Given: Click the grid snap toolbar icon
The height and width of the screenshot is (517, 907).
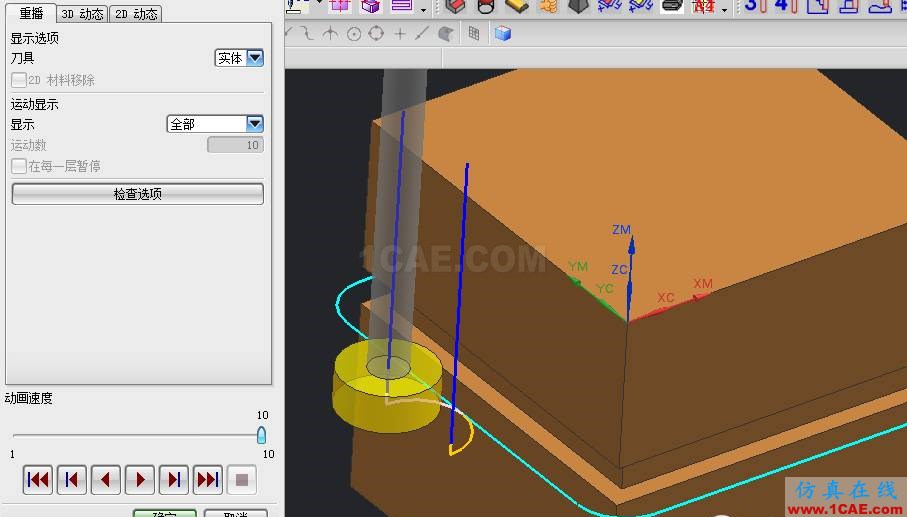Looking at the screenshot, I should (x=474, y=34).
